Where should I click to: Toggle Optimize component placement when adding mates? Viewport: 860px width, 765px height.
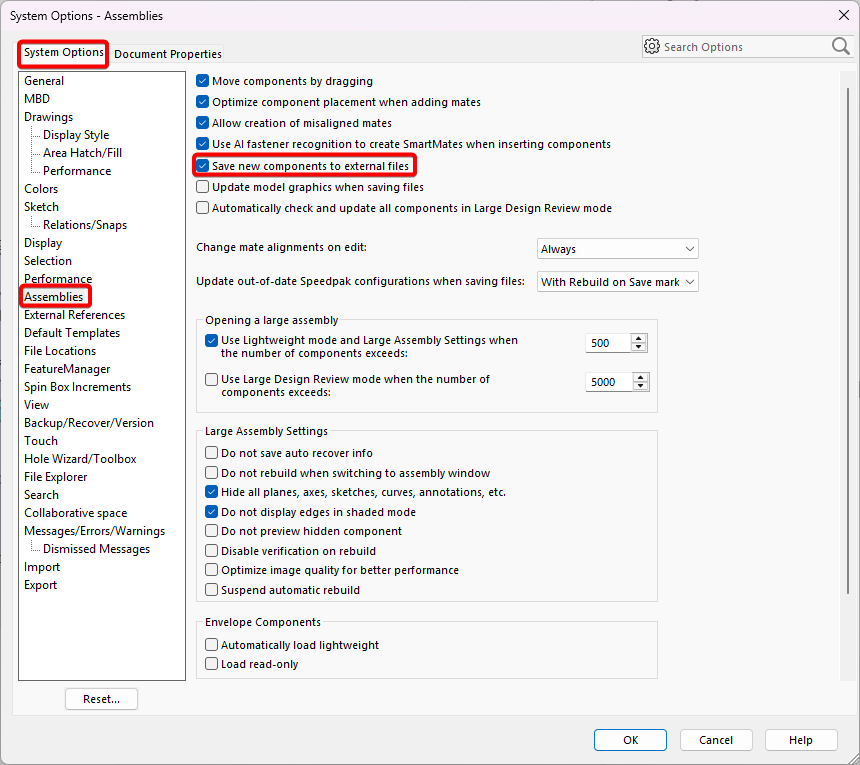[x=202, y=102]
